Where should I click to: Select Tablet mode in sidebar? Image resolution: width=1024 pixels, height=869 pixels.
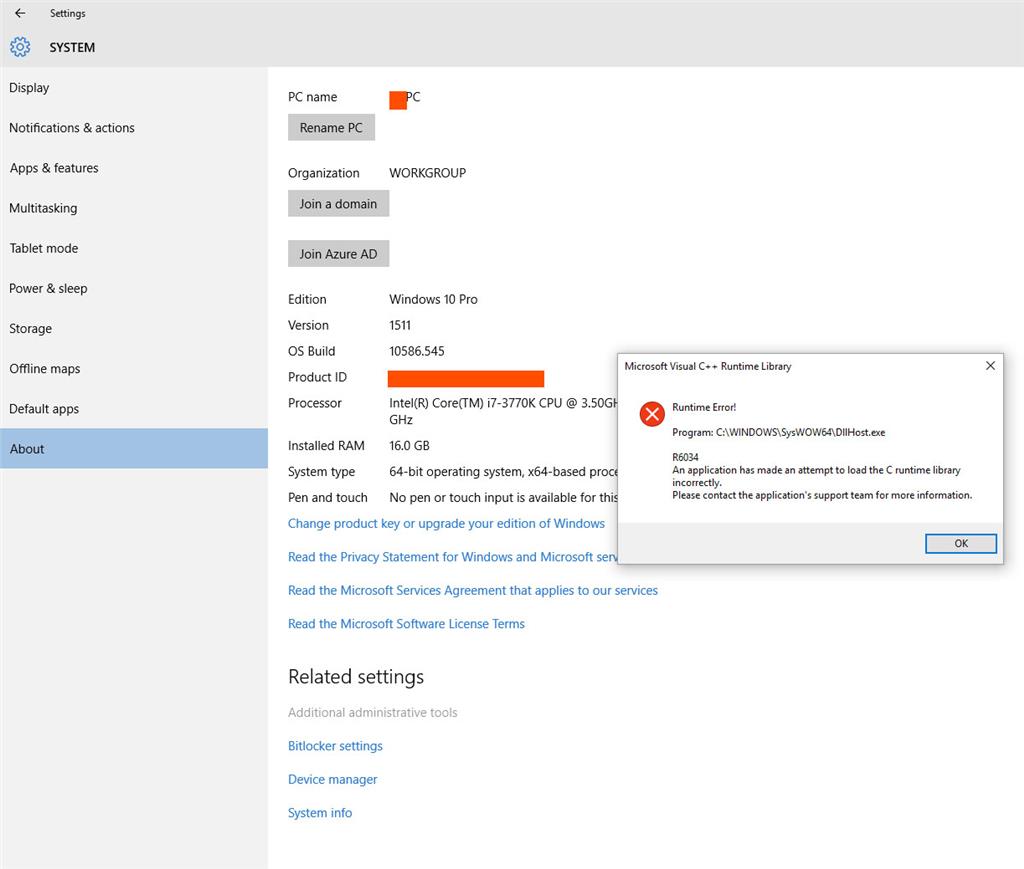[x=134, y=248]
